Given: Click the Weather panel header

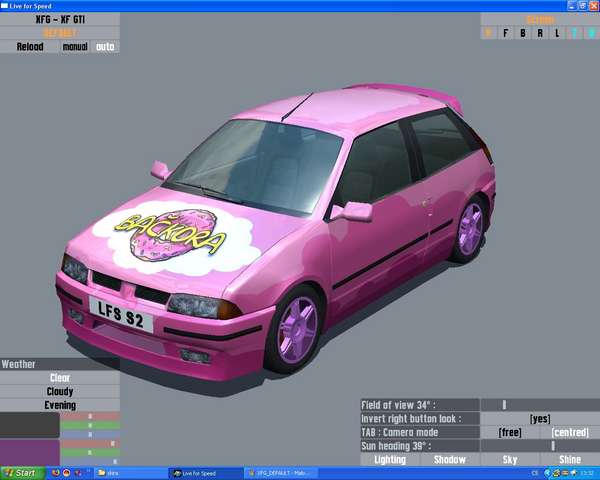Looking at the screenshot, I should [60, 364].
